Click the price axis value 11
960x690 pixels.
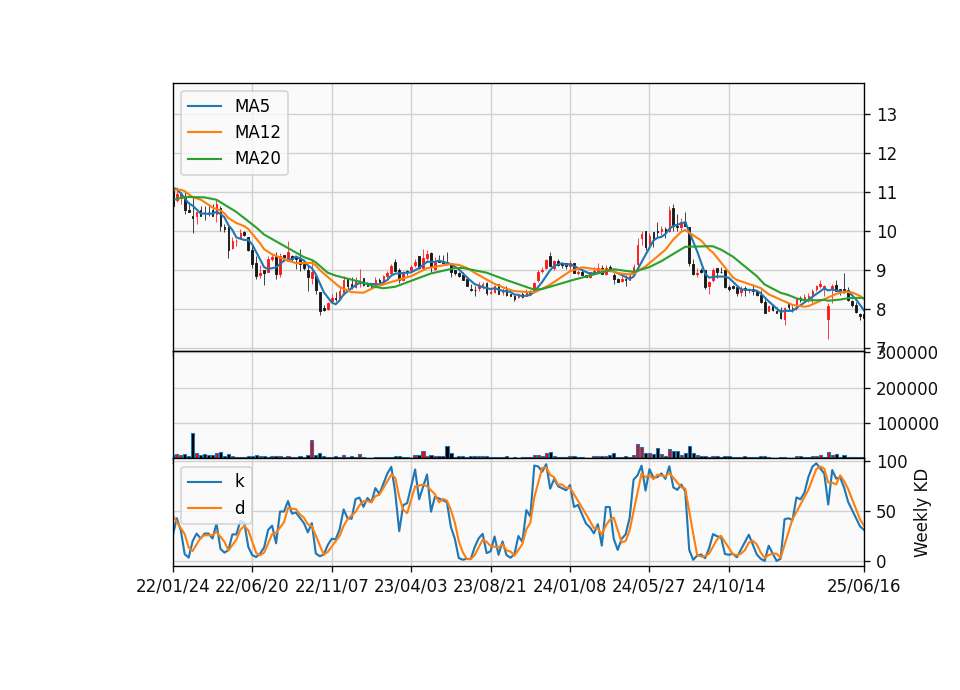point(887,193)
